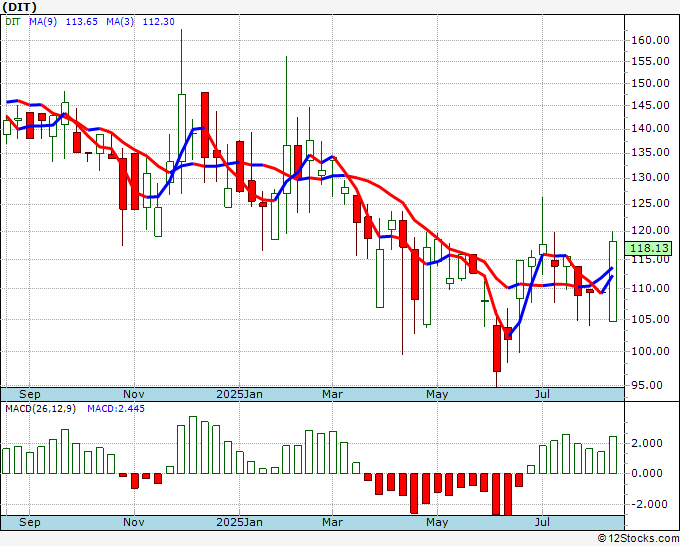Image resolution: width=680 pixels, height=546 pixels.
Task: Click the 0.000 MACD axis label
Action: tap(647, 473)
